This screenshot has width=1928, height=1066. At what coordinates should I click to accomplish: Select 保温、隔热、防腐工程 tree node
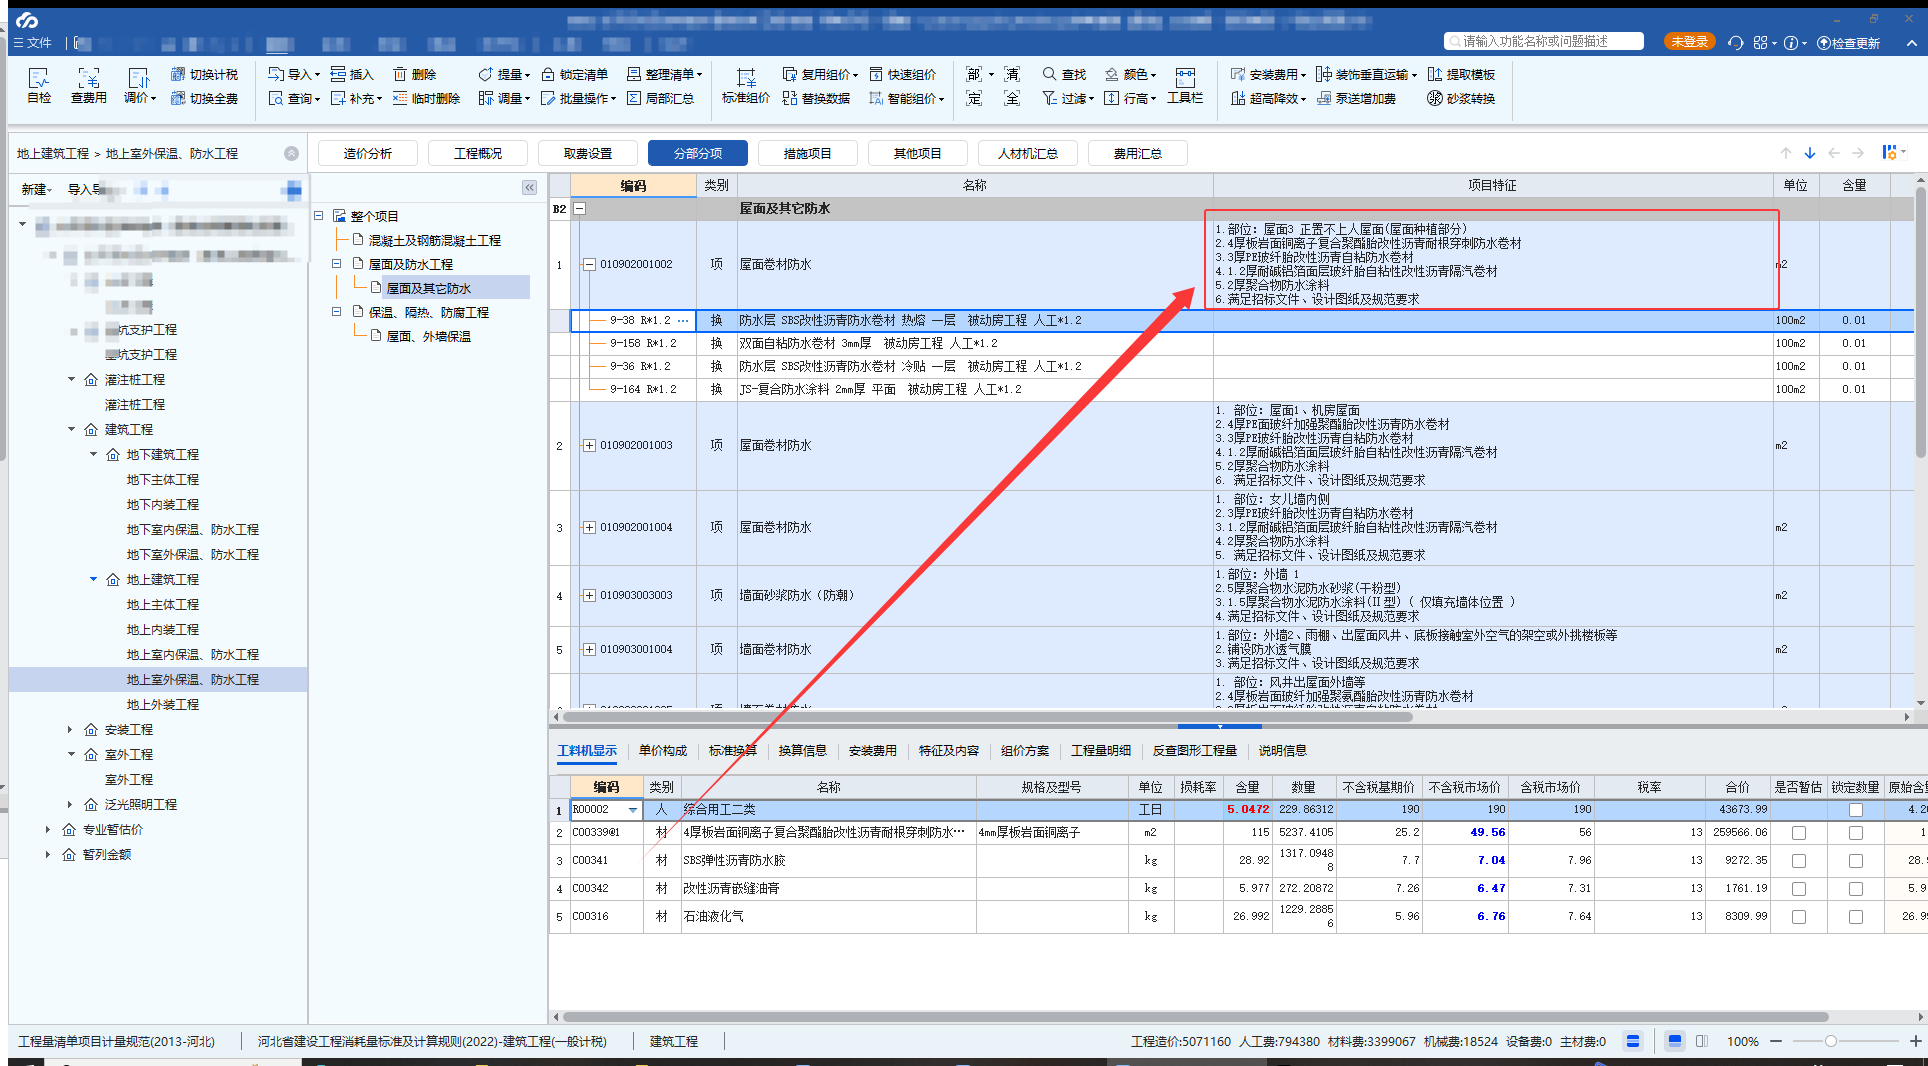(429, 312)
